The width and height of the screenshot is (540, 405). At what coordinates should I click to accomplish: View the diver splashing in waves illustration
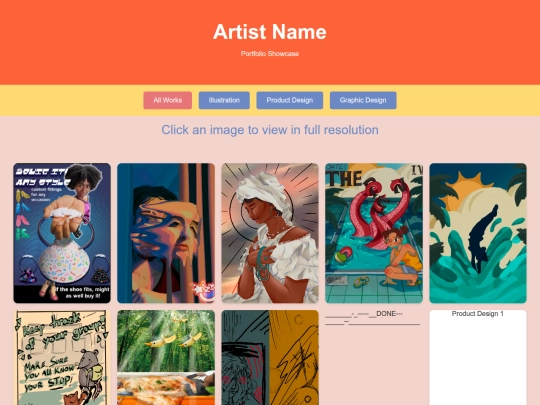pyautogui.click(x=478, y=233)
